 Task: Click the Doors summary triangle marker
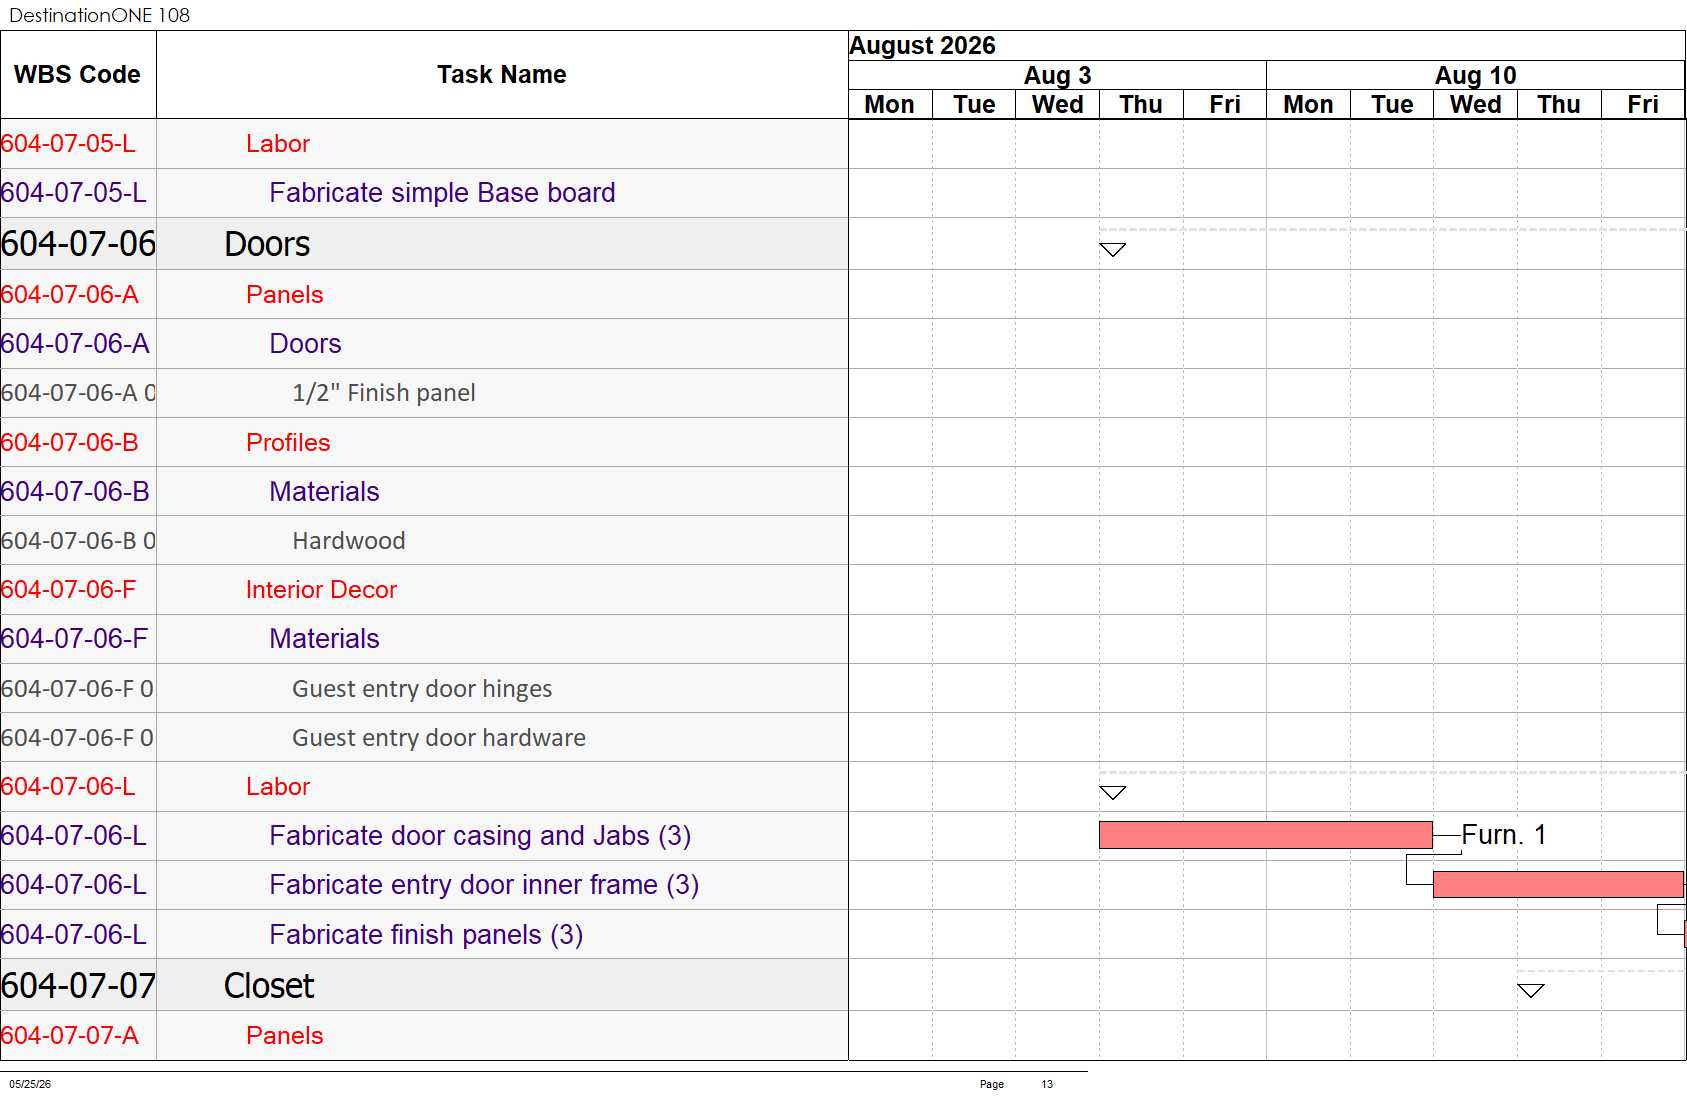1112,250
